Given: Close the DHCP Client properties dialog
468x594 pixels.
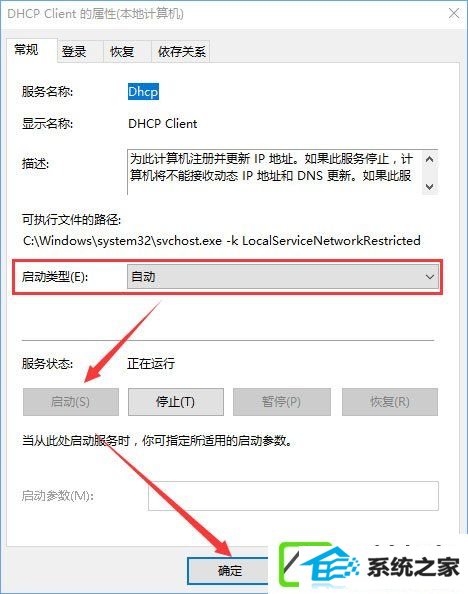Looking at the screenshot, I should tap(454, 14).
